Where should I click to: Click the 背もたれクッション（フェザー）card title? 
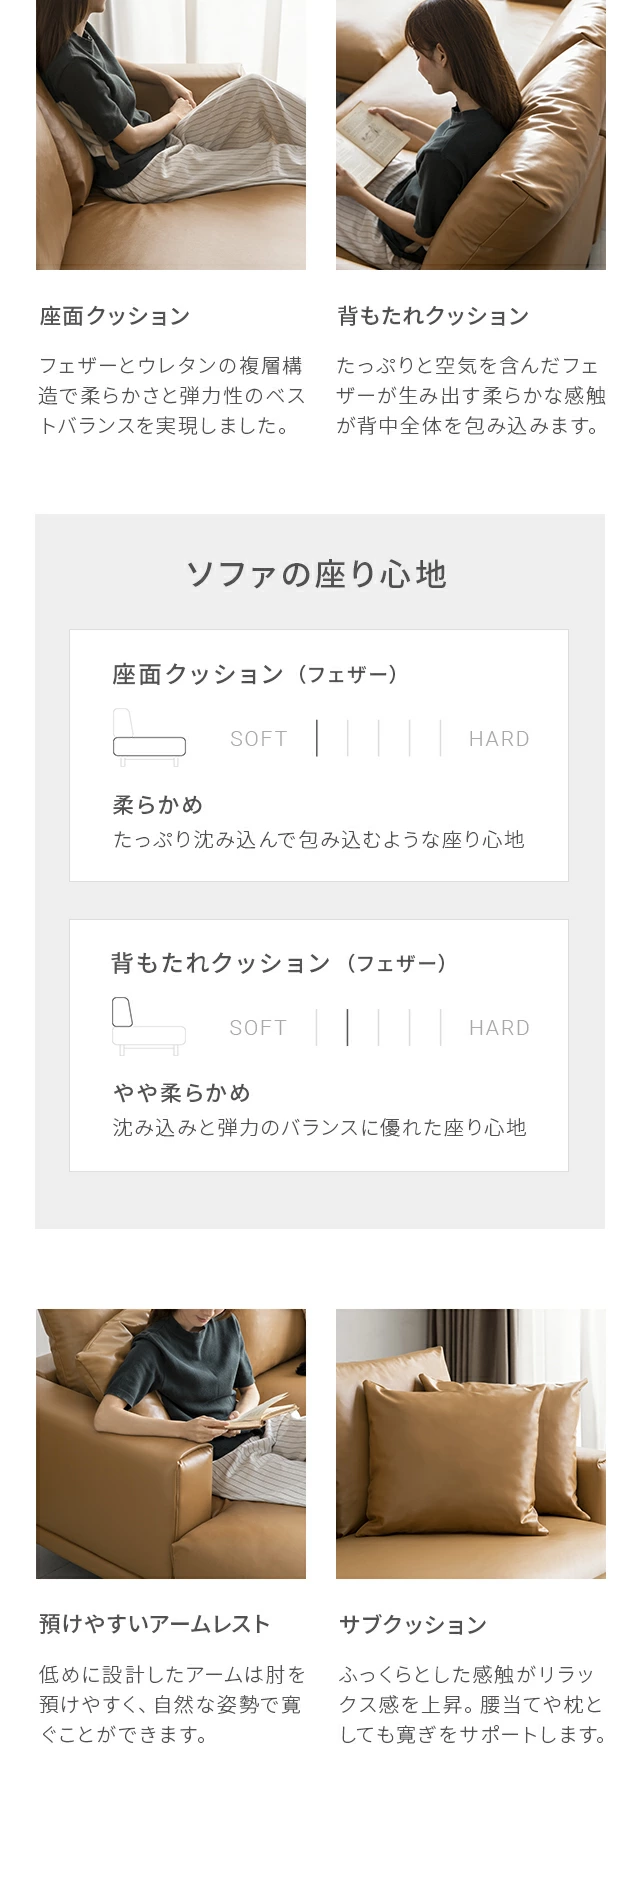click(281, 963)
